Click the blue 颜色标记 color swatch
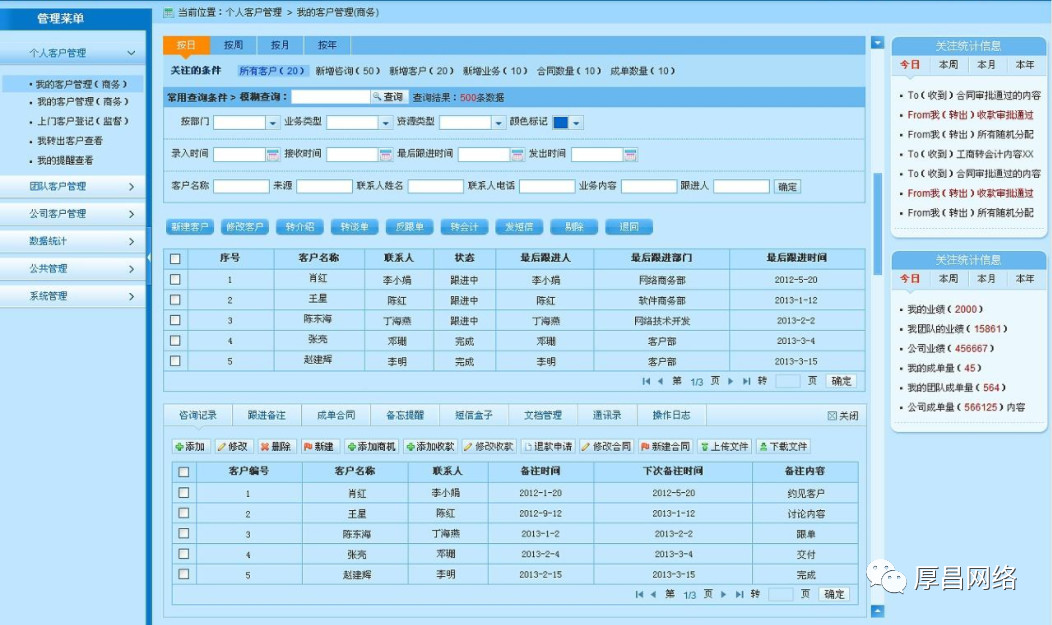 coord(560,122)
